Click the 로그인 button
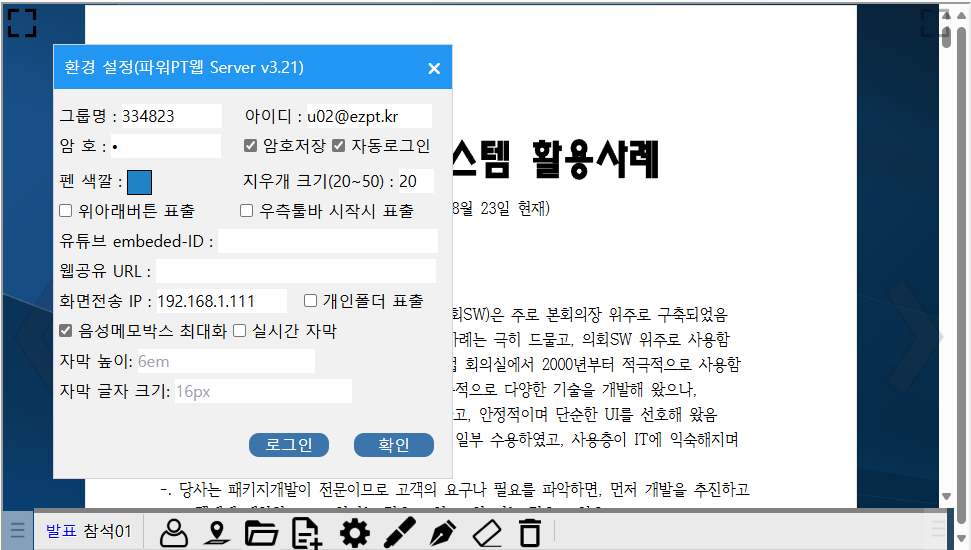The height and width of the screenshot is (550, 971). 289,445
